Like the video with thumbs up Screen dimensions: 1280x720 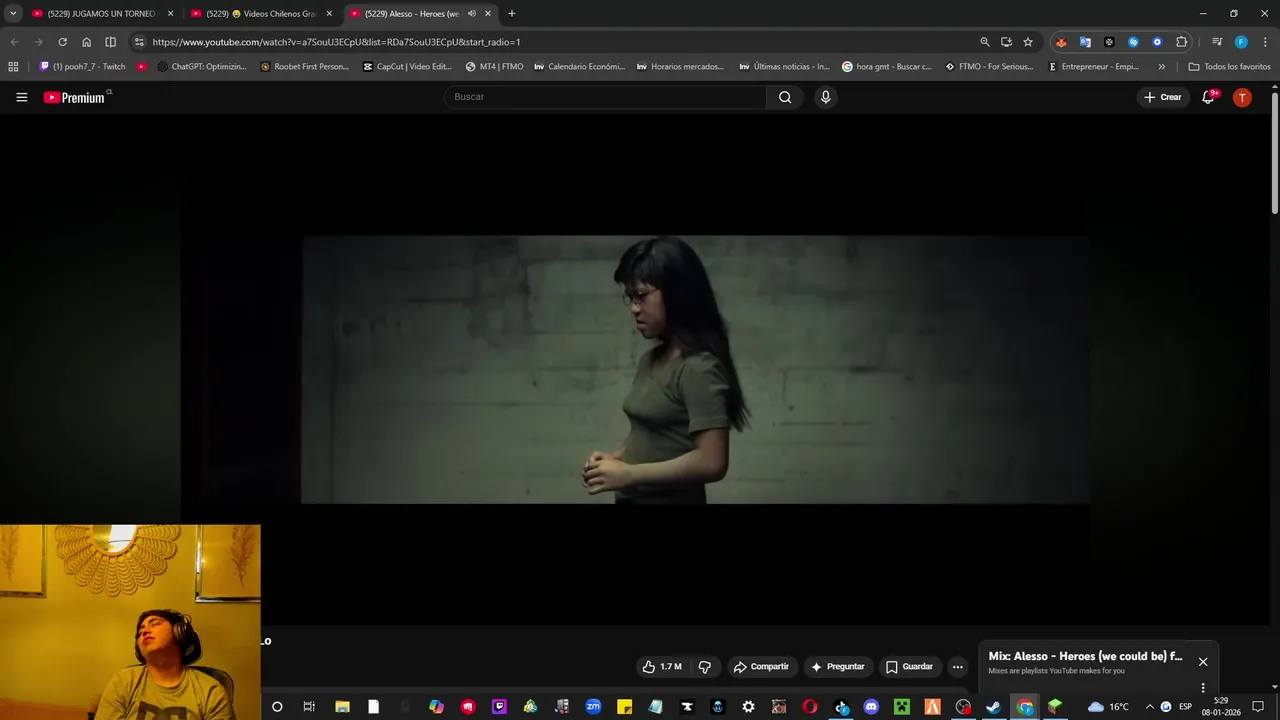[661, 667]
